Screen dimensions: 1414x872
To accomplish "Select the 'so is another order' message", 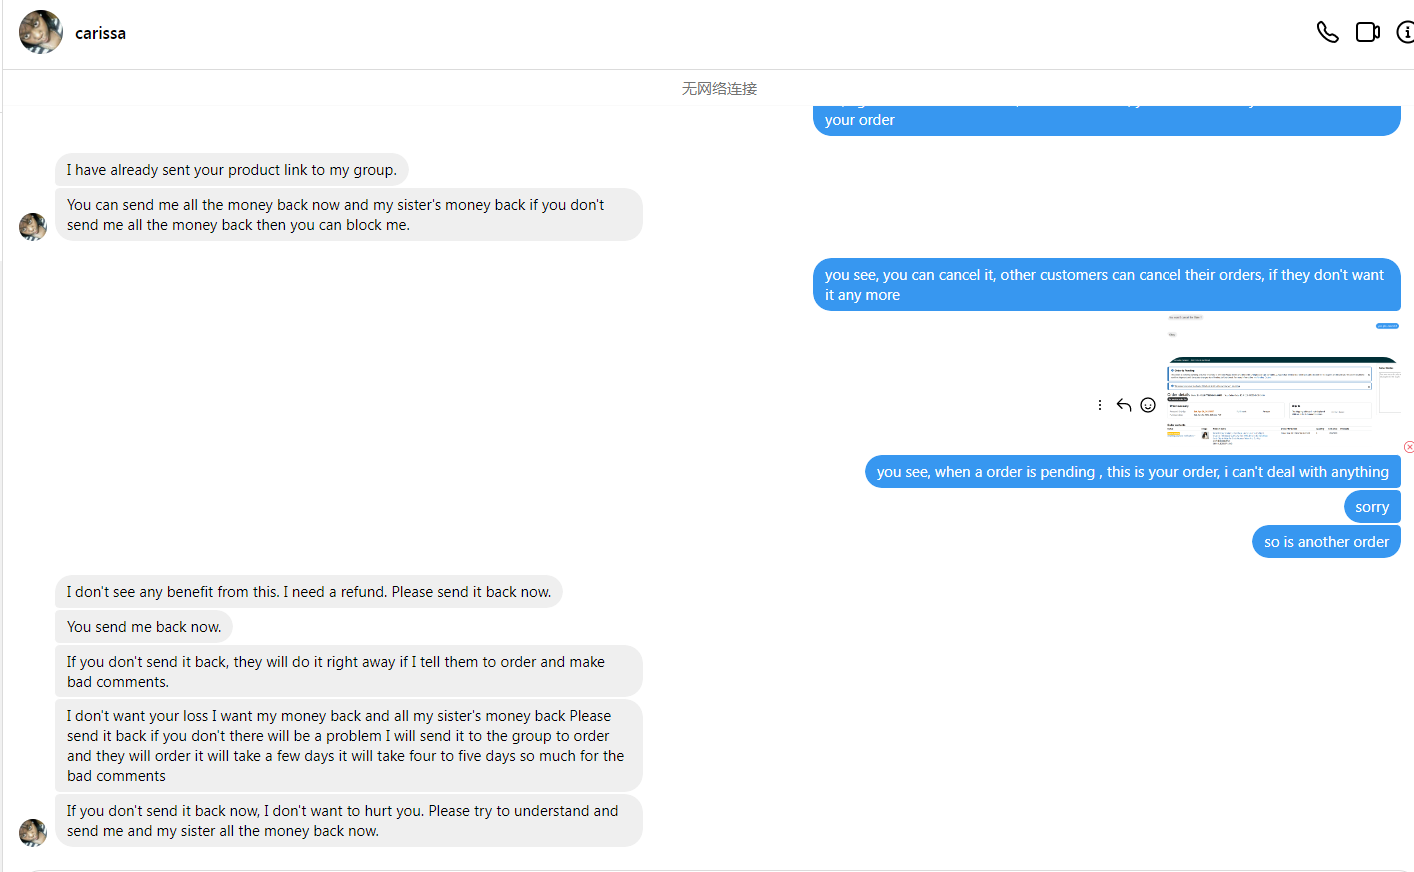I will coord(1325,542).
